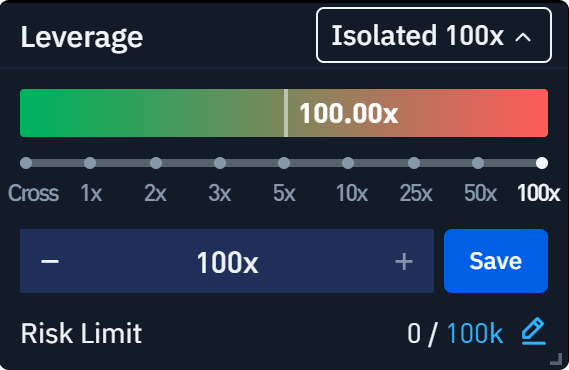Viewport: 569px width, 370px height.
Task: Select the 50x slider dot
Action: [x=478, y=163]
